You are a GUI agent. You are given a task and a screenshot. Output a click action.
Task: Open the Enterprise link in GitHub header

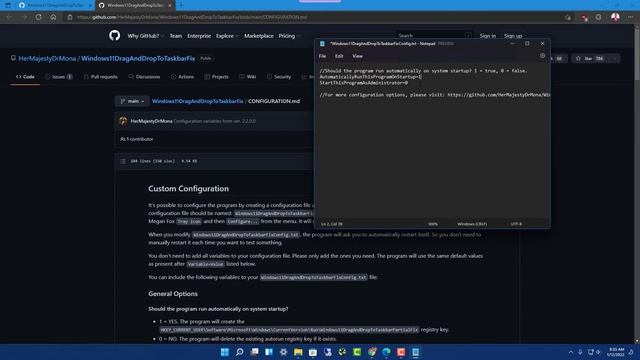point(199,36)
